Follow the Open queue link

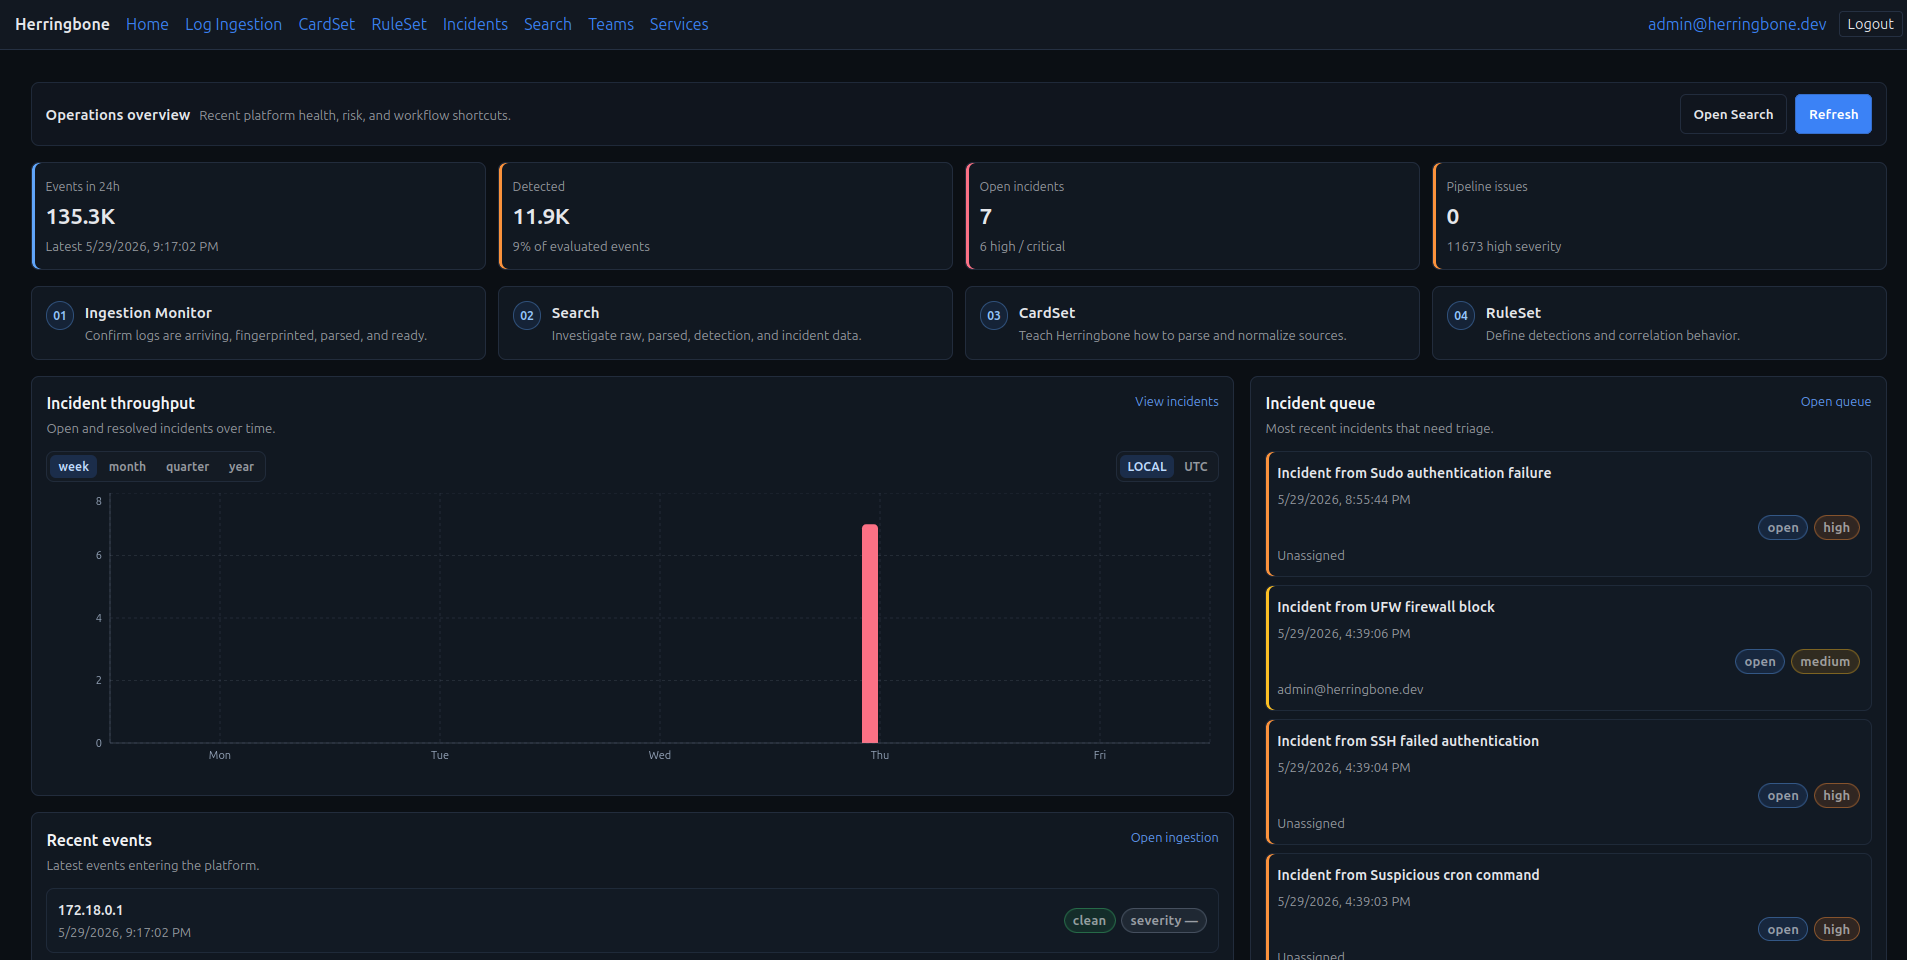point(1836,402)
